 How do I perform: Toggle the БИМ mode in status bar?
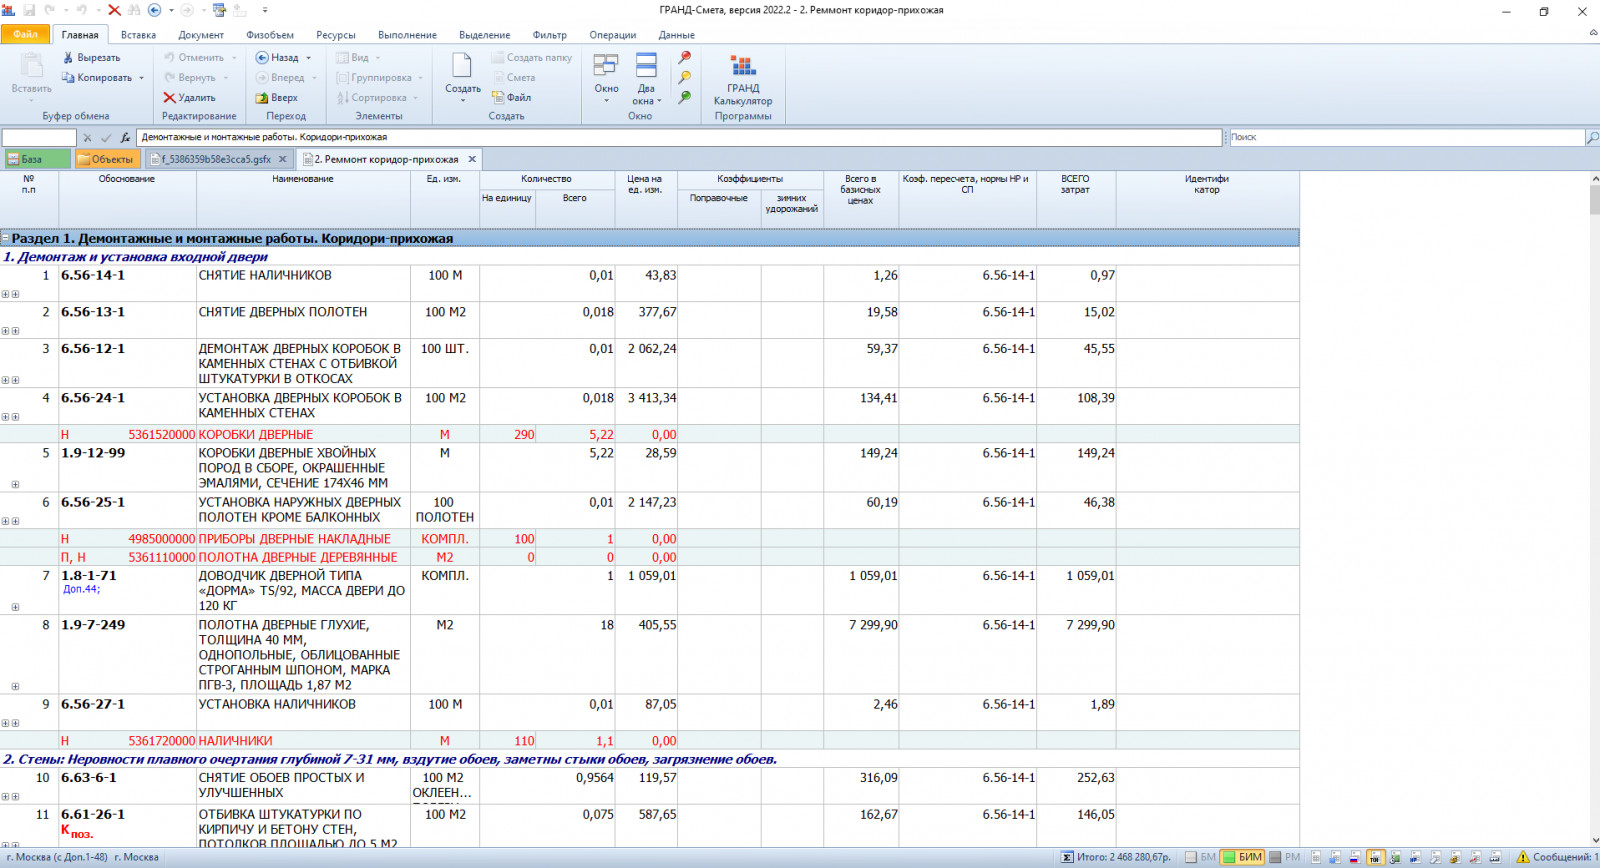coord(1243,858)
